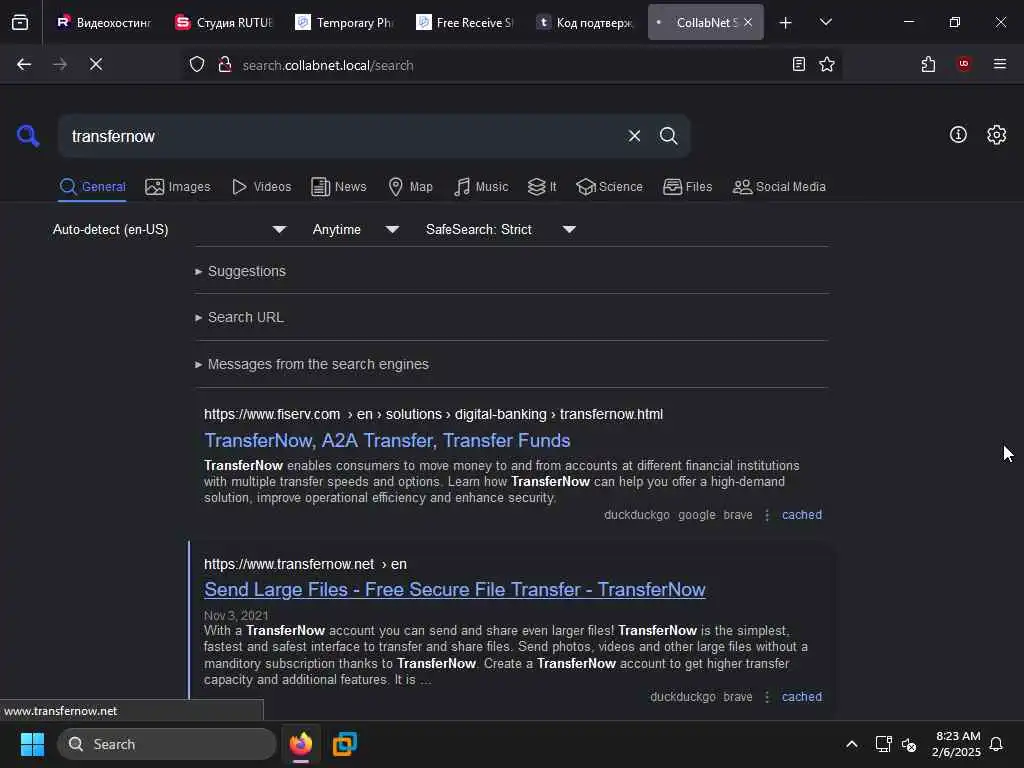This screenshot has width=1024, height=768.
Task: Open the About info icon
Action: pos(958,135)
